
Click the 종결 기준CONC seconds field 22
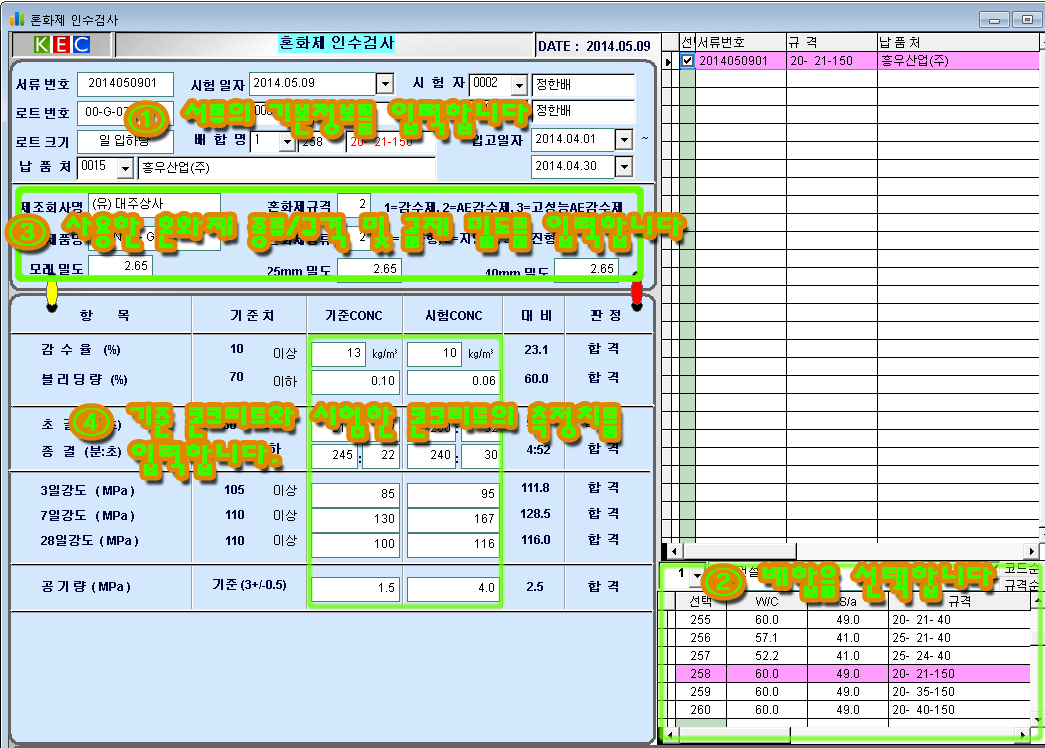pyautogui.click(x=381, y=455)
